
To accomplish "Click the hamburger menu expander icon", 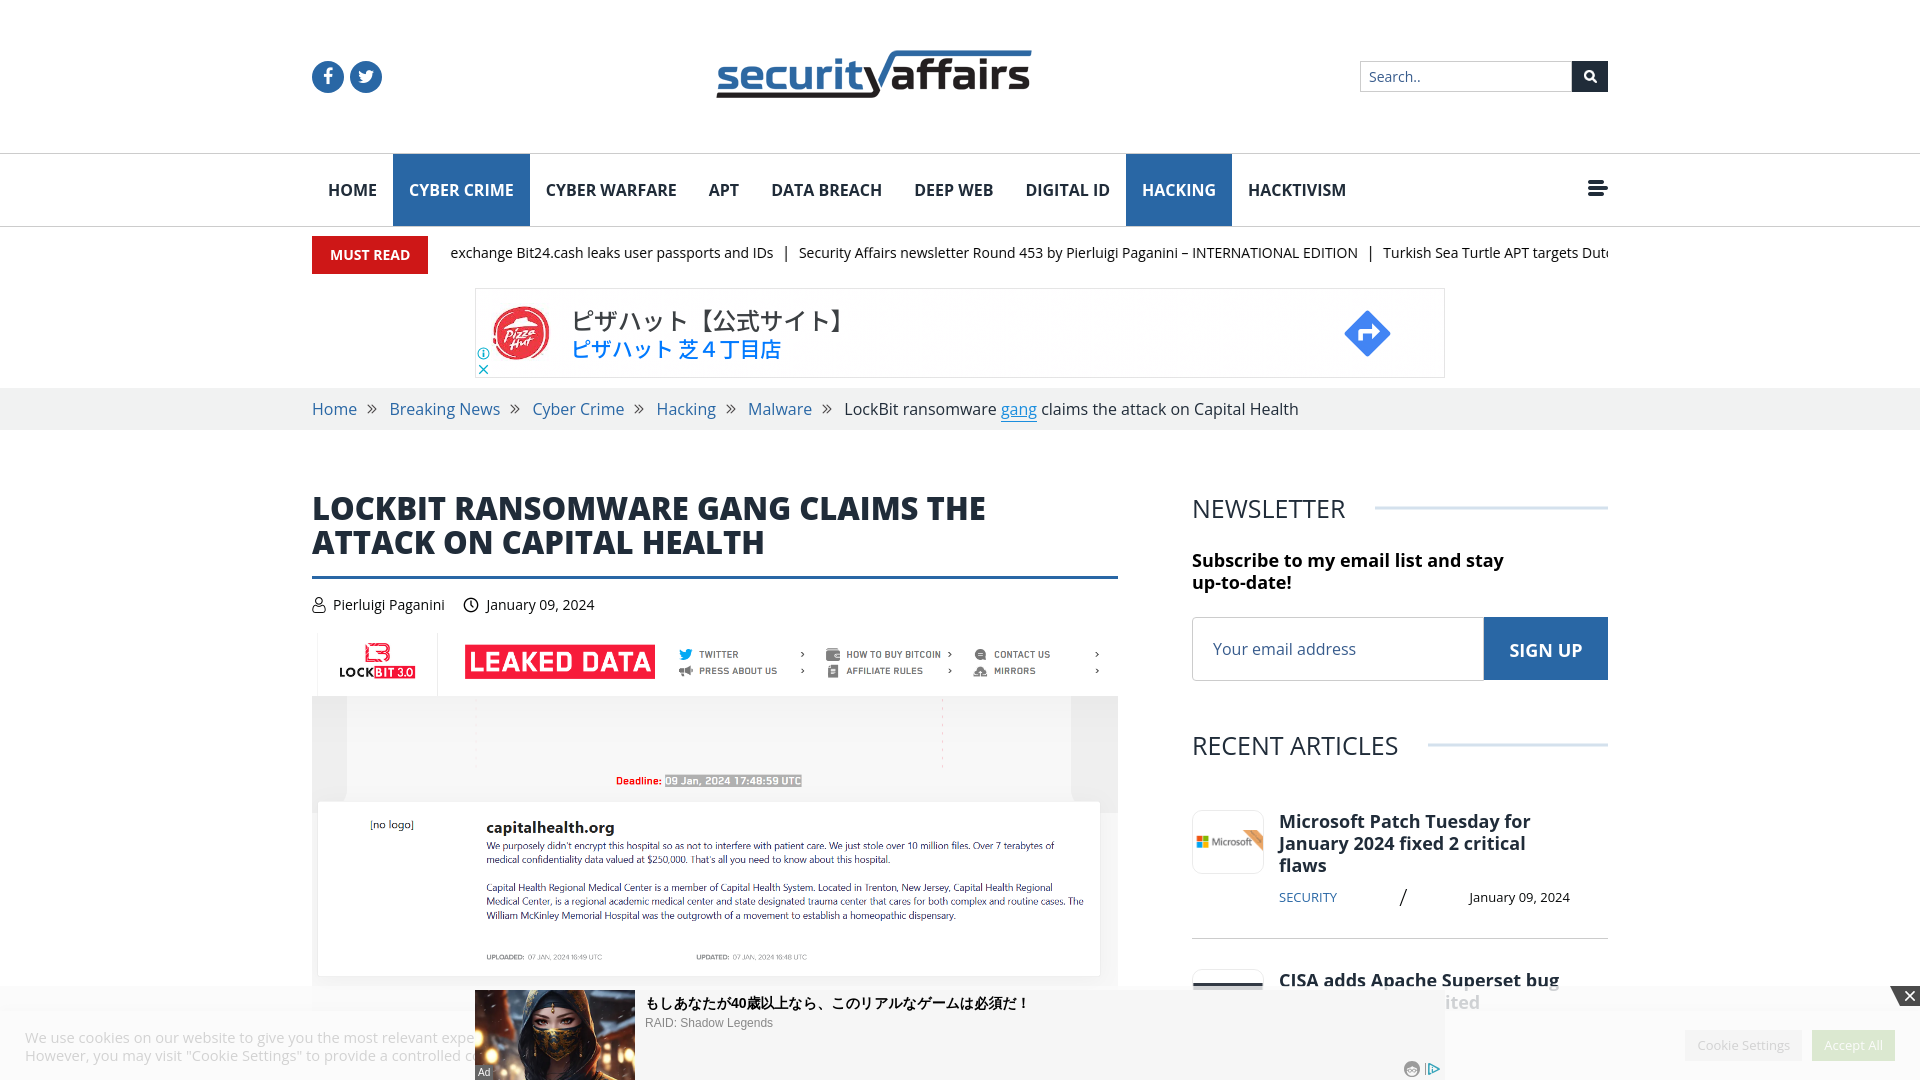I will click(1597, 187).
